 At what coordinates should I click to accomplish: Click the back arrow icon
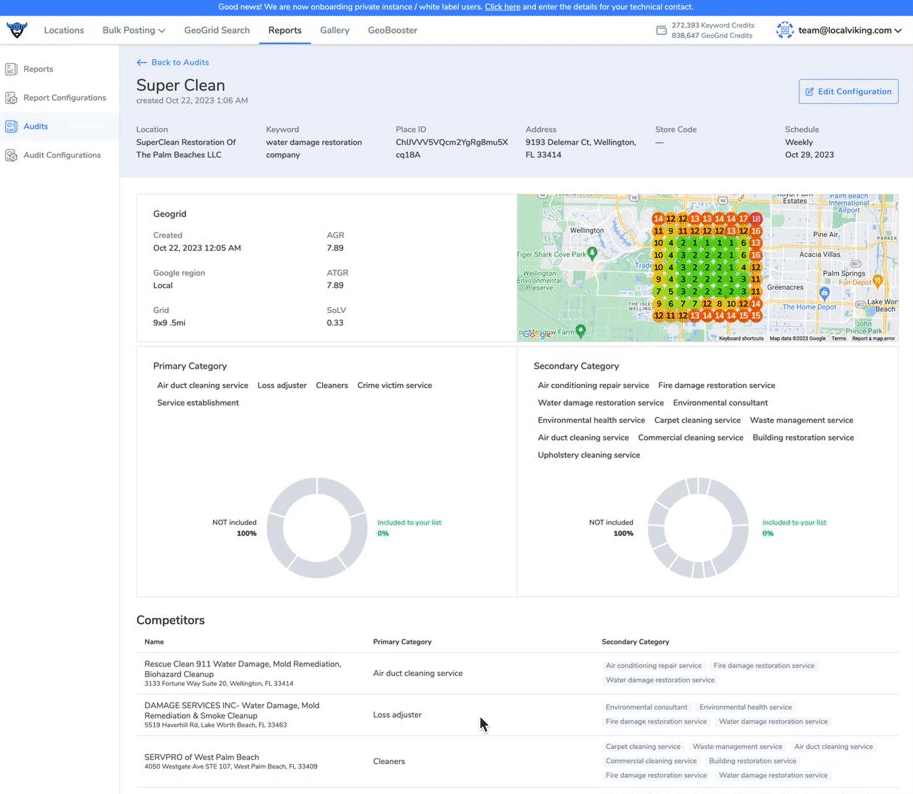click(x=141, y=62)
